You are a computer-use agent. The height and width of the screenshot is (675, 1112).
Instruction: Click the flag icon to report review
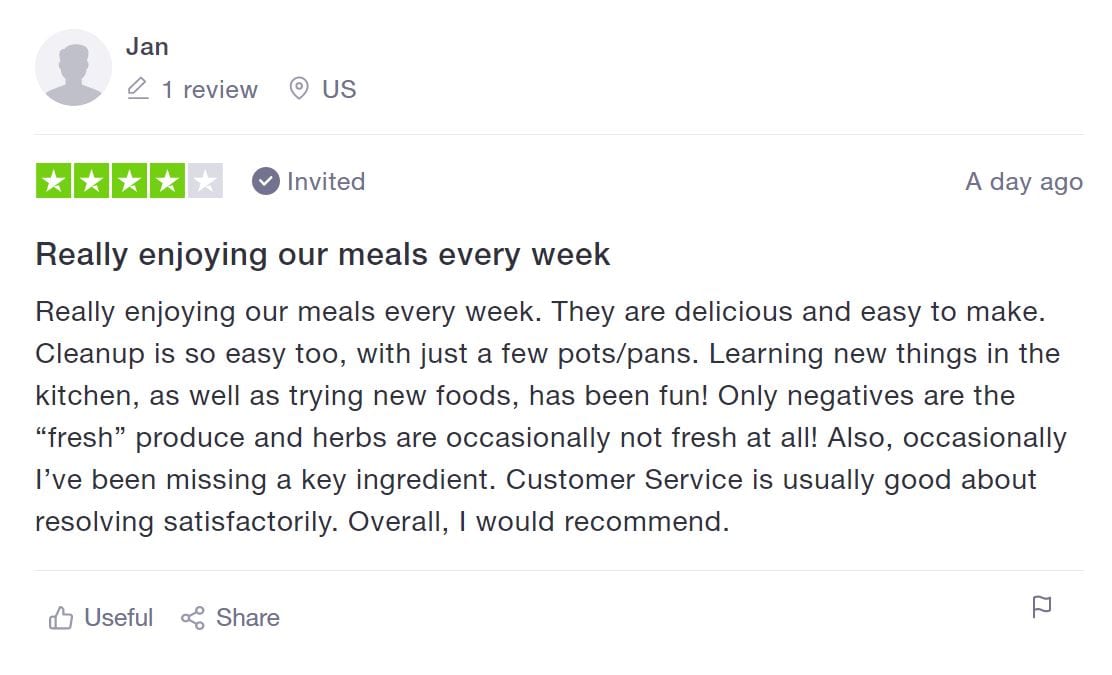click(x=1041, y=606)
